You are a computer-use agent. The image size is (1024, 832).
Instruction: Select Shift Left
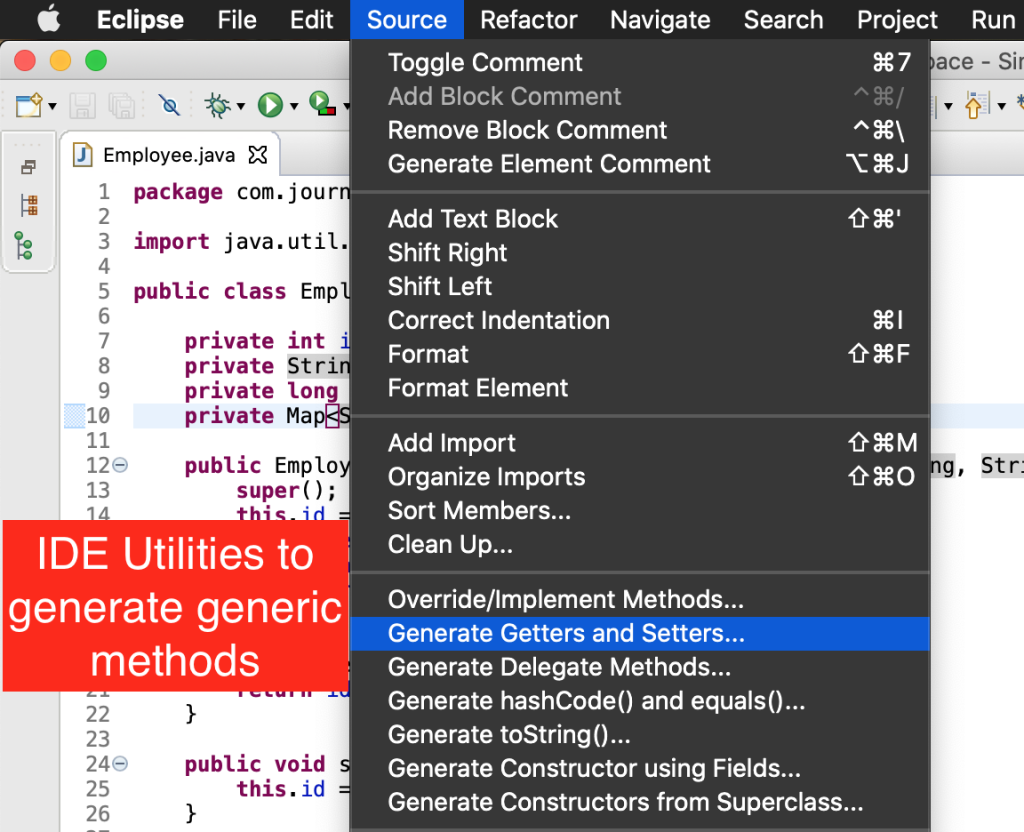[x=640, y=287]
